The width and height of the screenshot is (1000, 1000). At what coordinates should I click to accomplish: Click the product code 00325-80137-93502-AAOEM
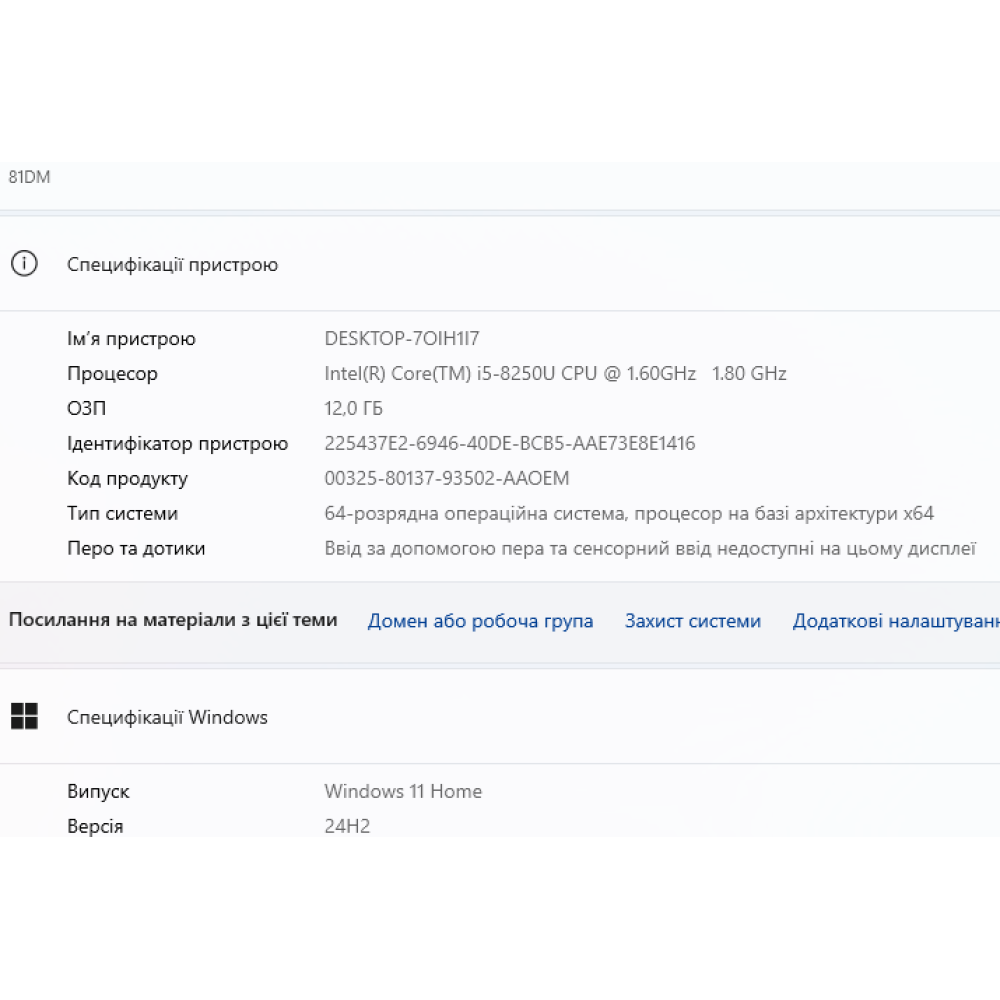(446, 479)
